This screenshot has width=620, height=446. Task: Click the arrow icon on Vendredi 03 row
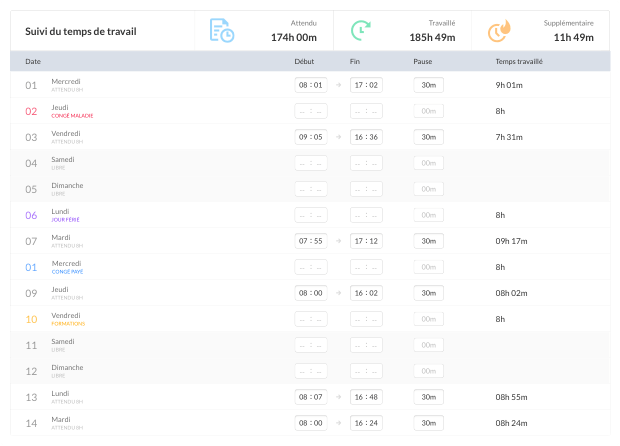point(338,137)
